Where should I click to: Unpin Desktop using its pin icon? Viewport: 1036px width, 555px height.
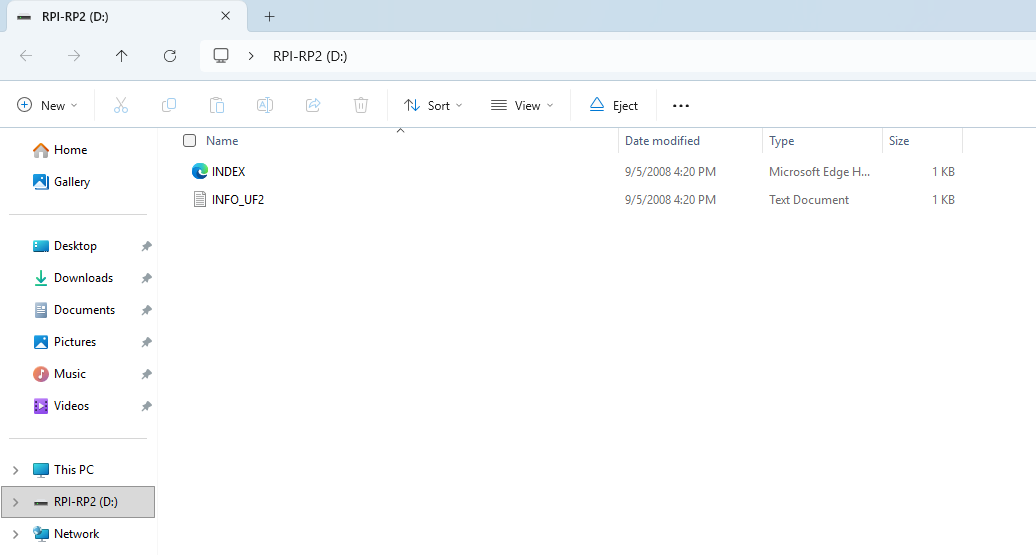pos(146,246)
